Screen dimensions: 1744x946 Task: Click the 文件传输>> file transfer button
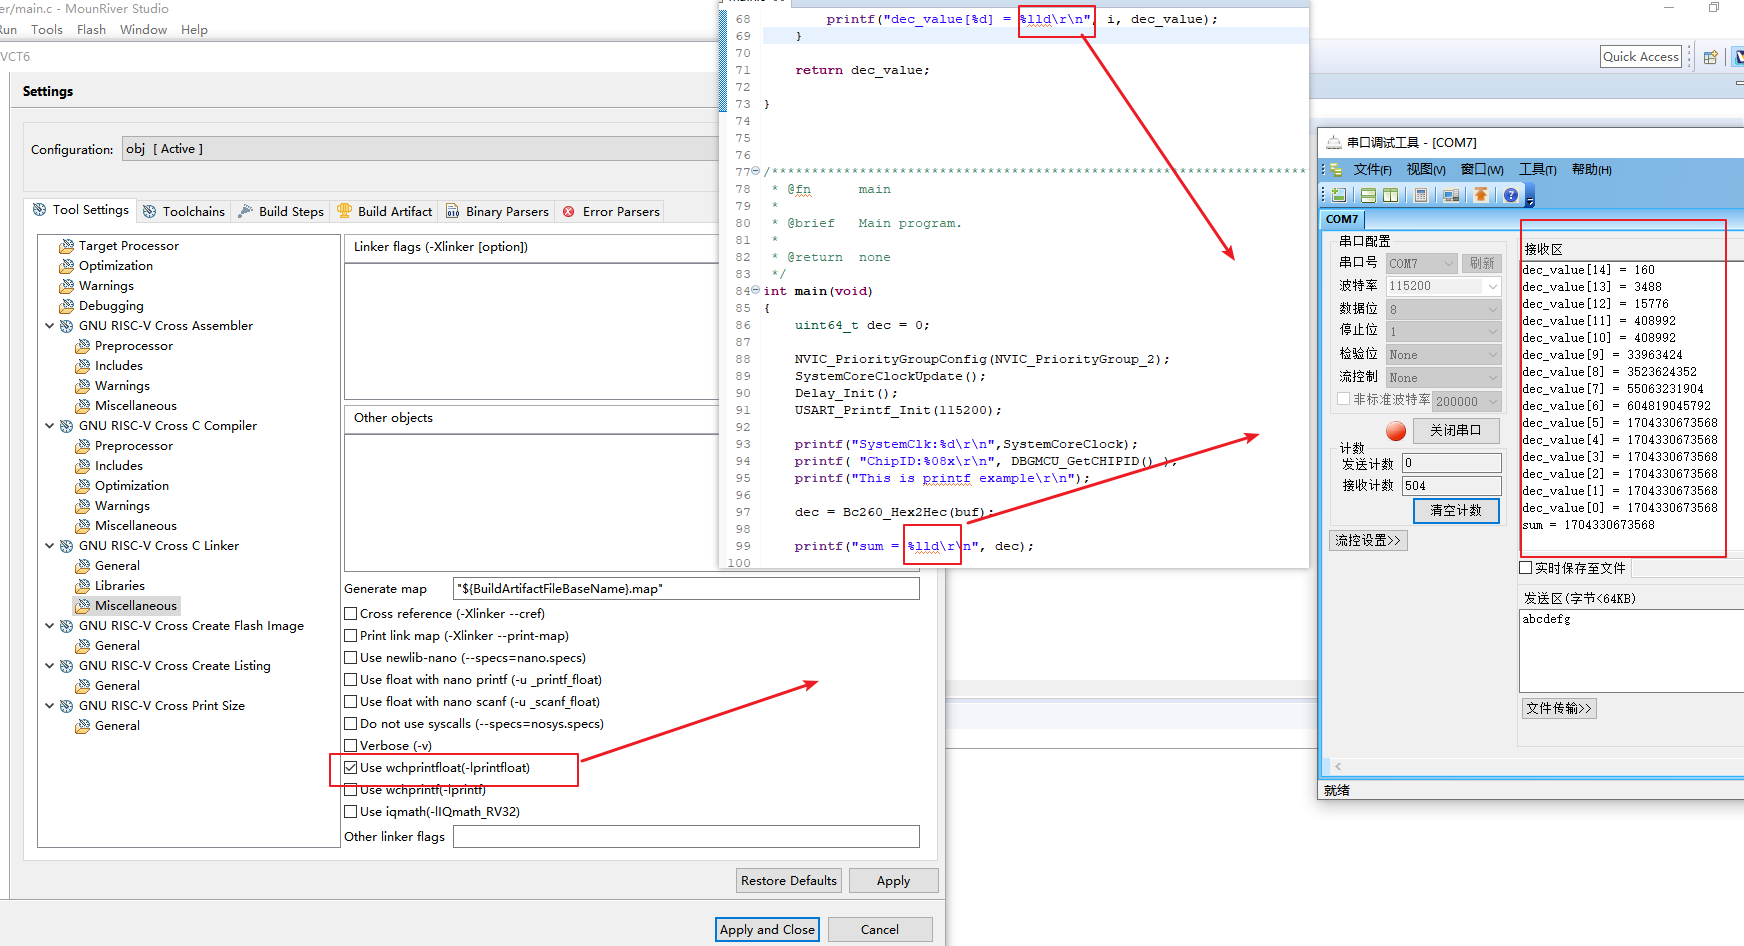point(1558,708)
